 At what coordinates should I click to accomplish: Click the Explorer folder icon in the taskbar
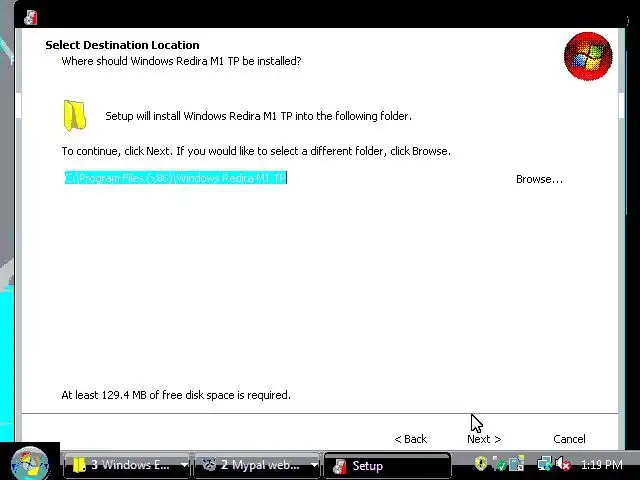78,465
